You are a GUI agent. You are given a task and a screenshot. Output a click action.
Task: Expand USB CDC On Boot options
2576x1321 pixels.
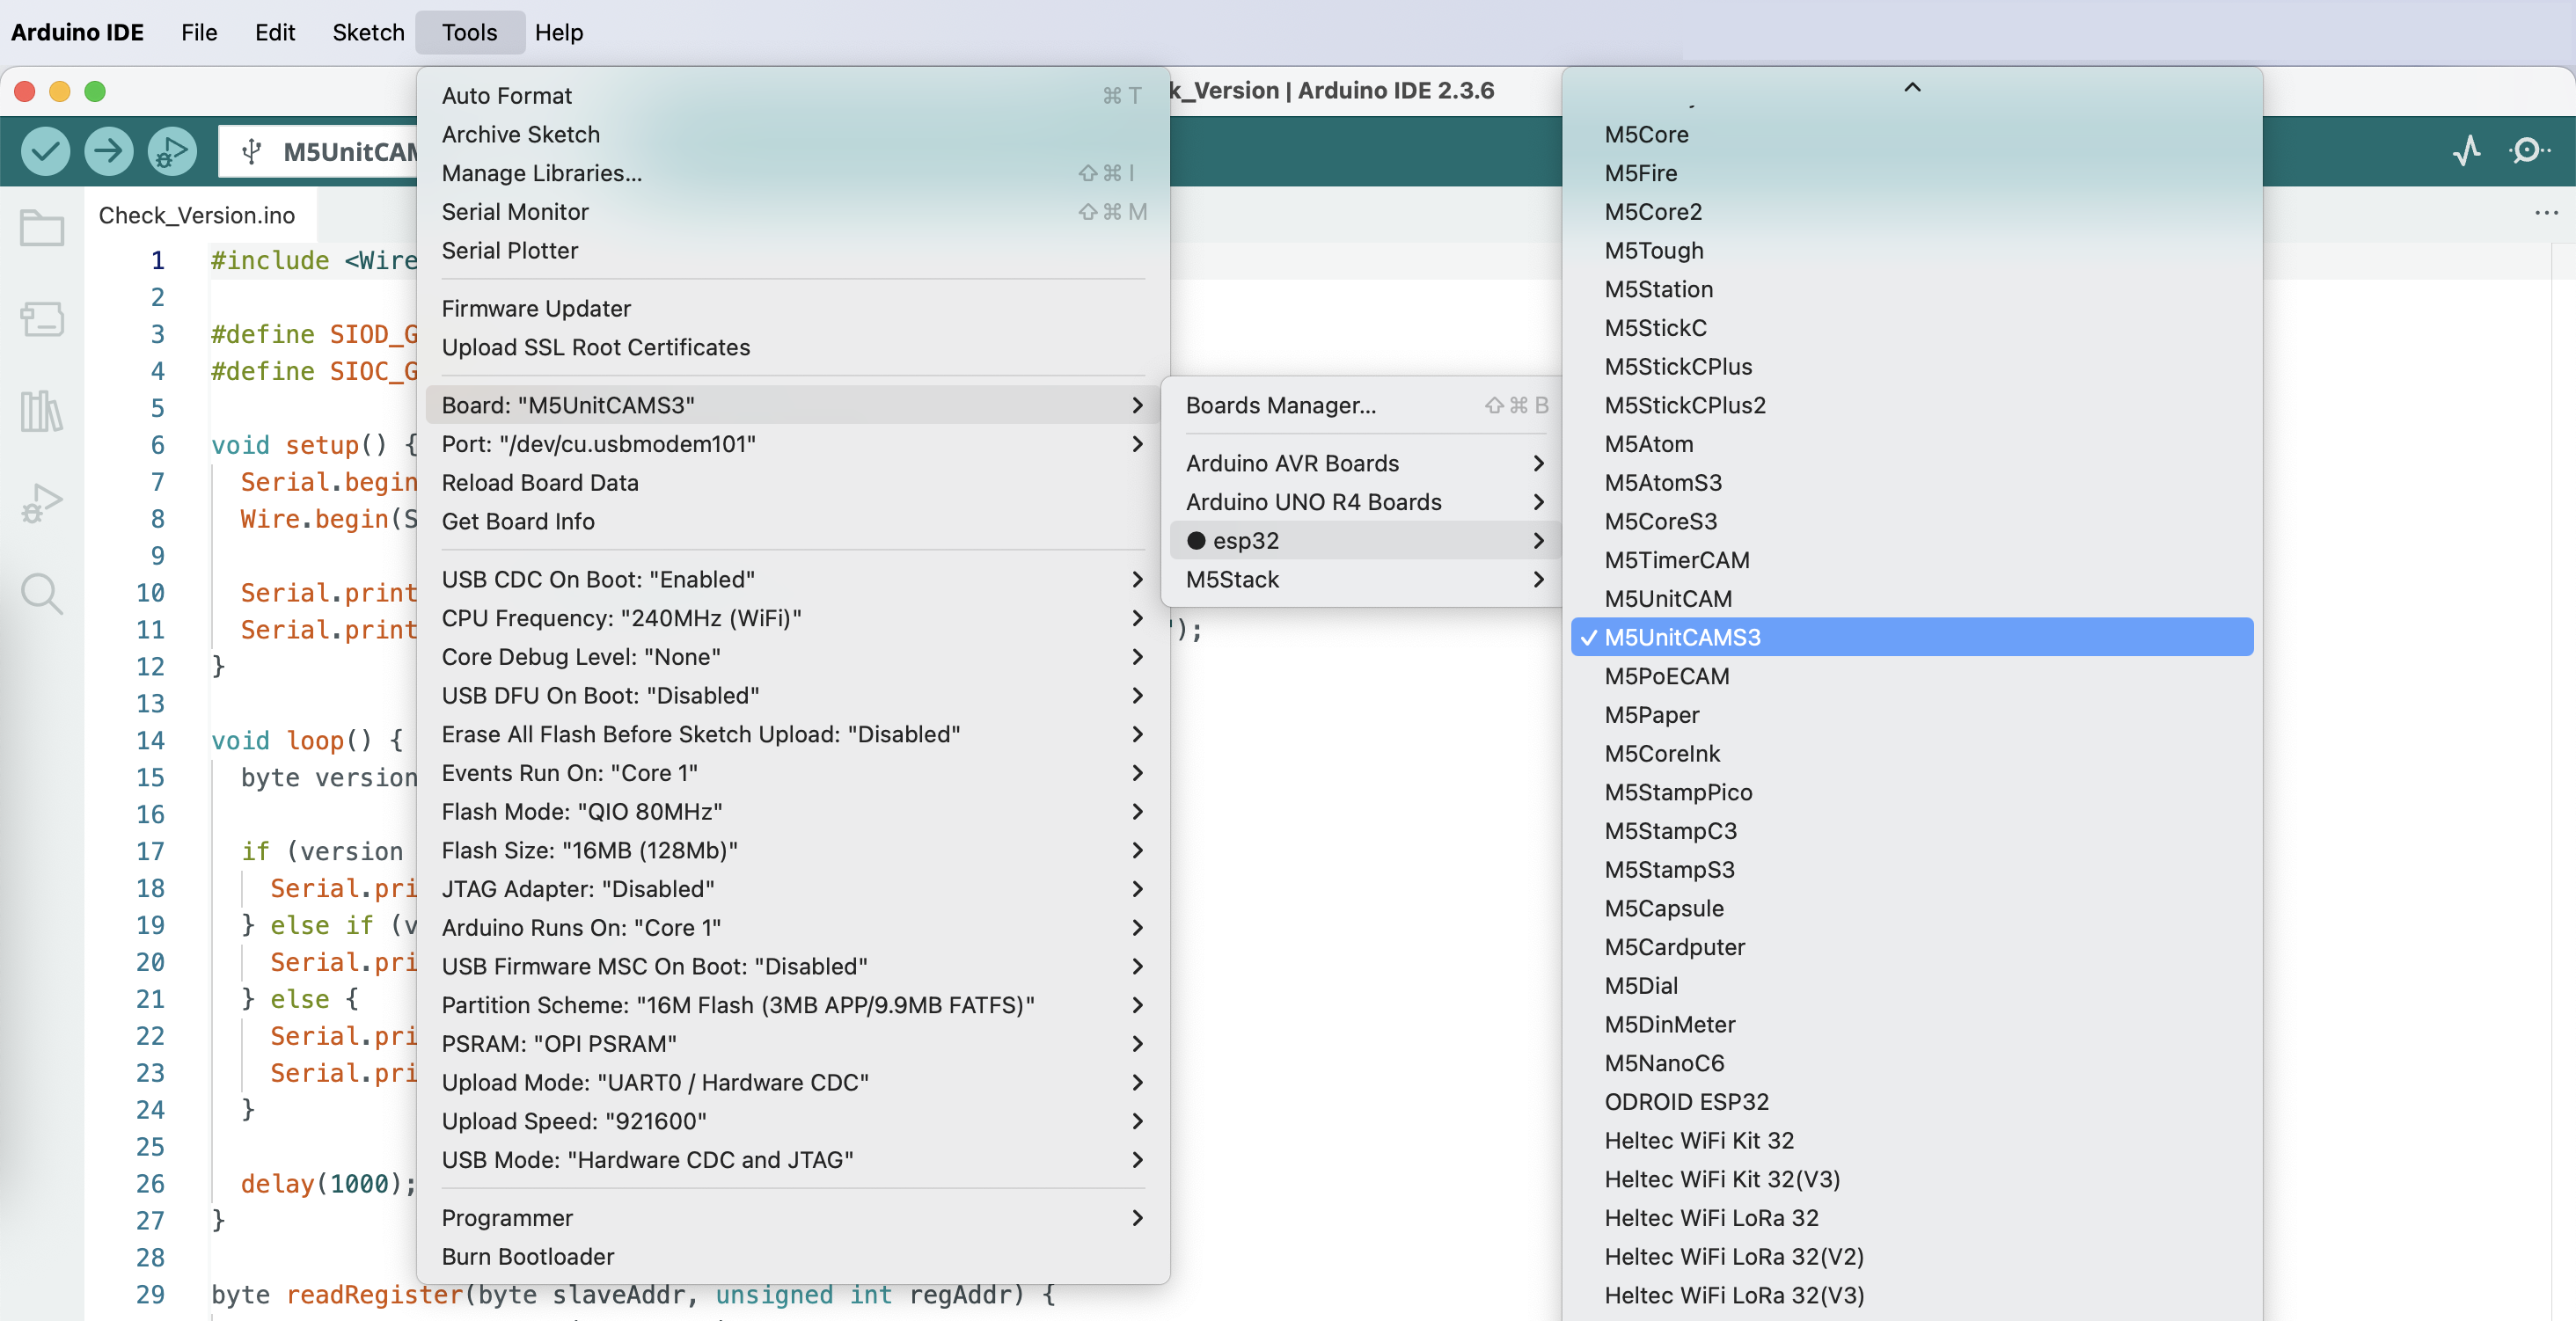[x=793, y=579]
